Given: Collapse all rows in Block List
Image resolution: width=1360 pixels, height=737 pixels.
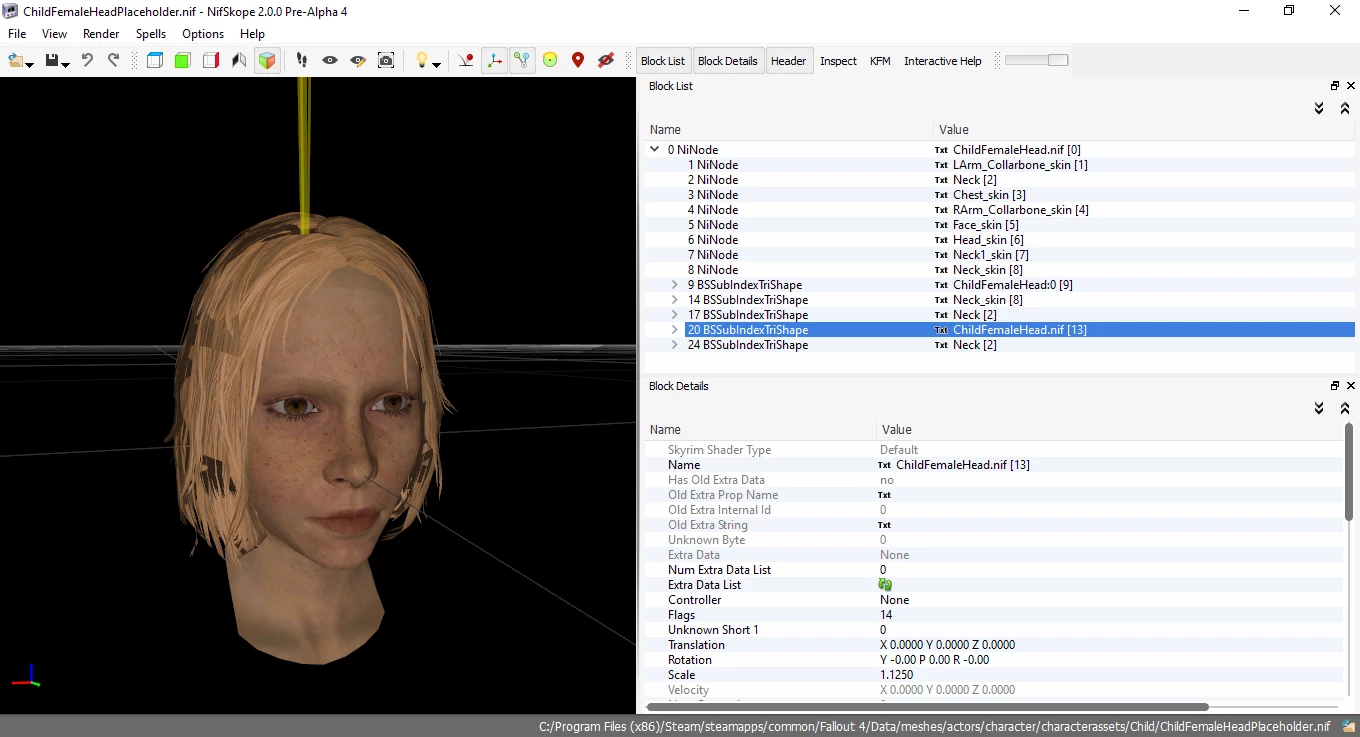Looking at the screenshot, I should [1345, 108].
